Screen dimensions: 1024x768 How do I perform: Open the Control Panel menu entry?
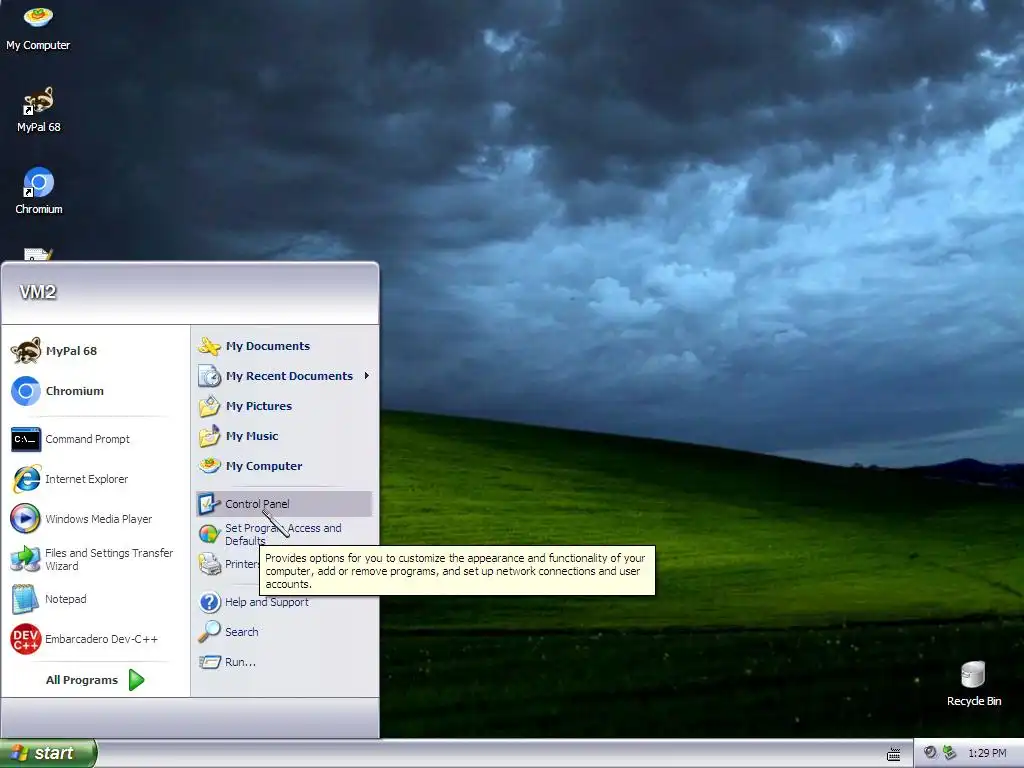tap(284, 504)
